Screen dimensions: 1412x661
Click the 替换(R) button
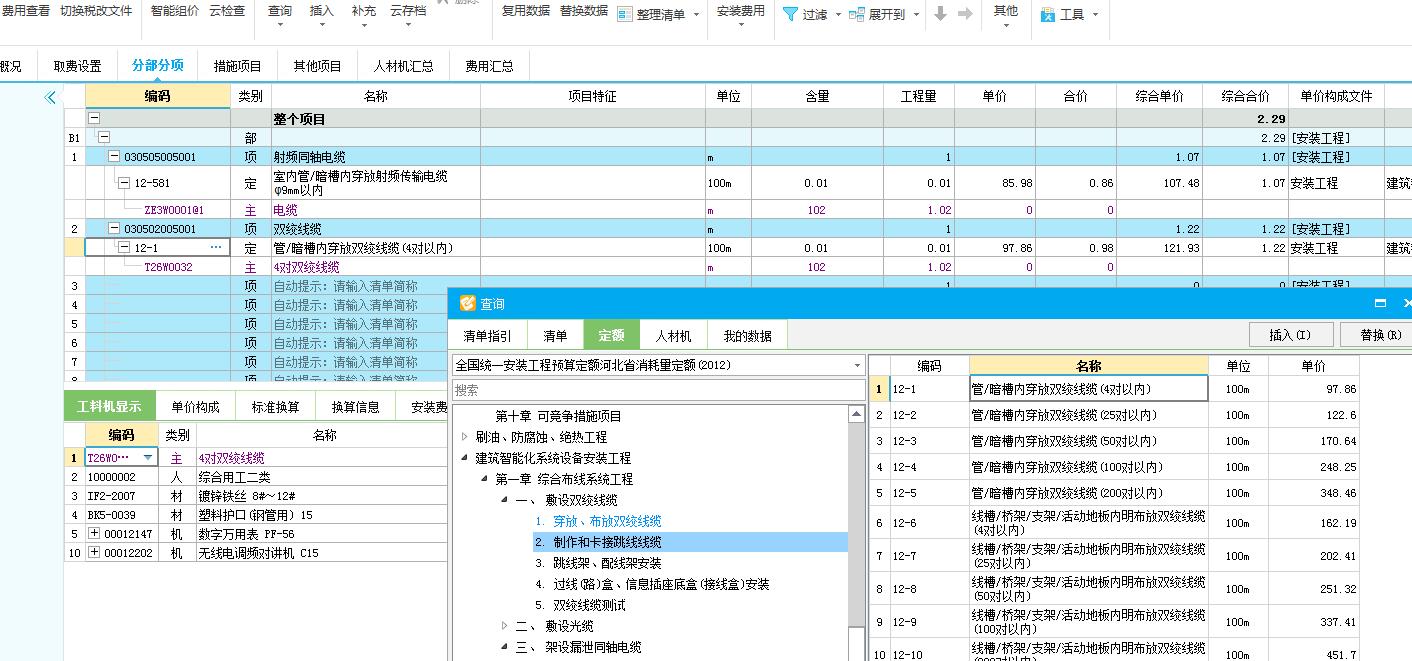pyautogui.click(x=1381, y=335)
